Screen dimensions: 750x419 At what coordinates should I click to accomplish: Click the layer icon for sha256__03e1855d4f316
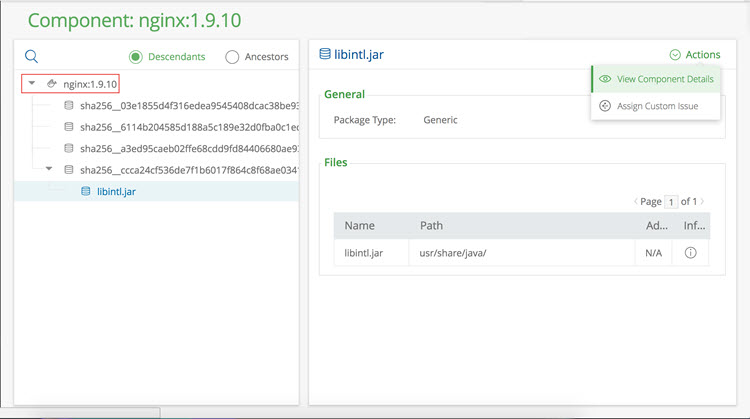tap(69, 105)
